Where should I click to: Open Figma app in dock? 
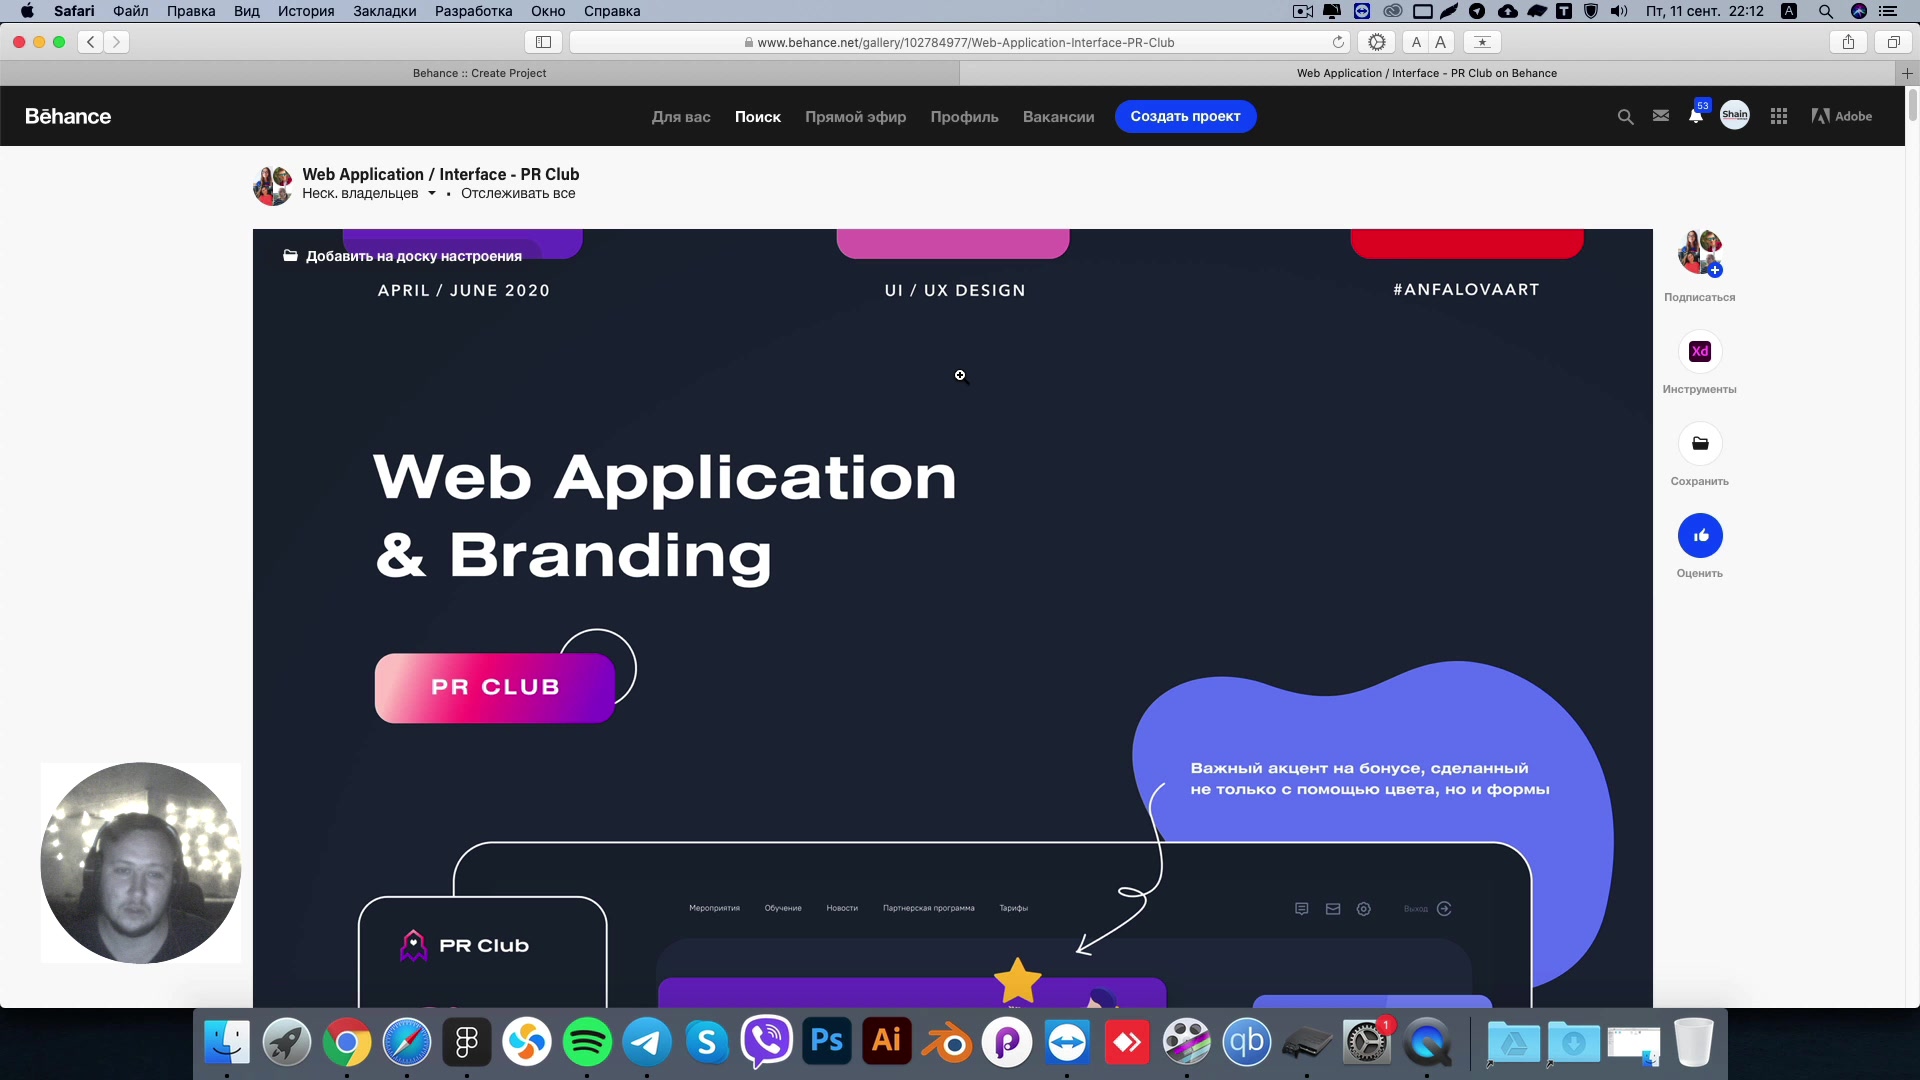(467, 1043)
